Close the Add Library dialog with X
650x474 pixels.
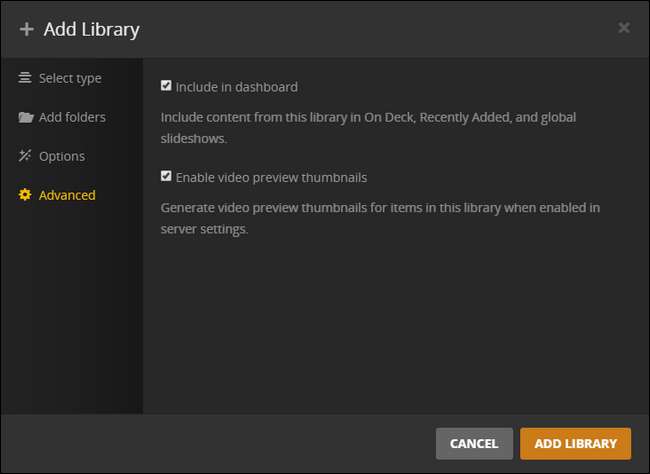(x=624, y=28)
